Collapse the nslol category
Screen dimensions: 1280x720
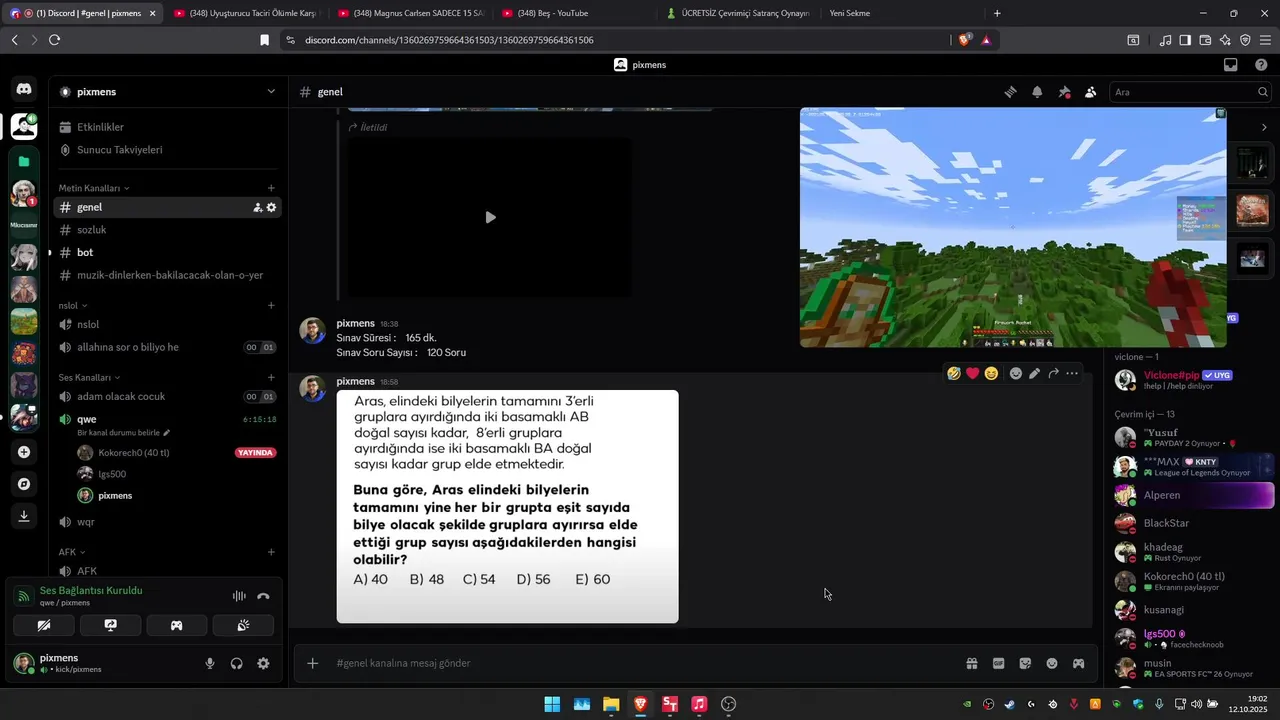(73, 306)
